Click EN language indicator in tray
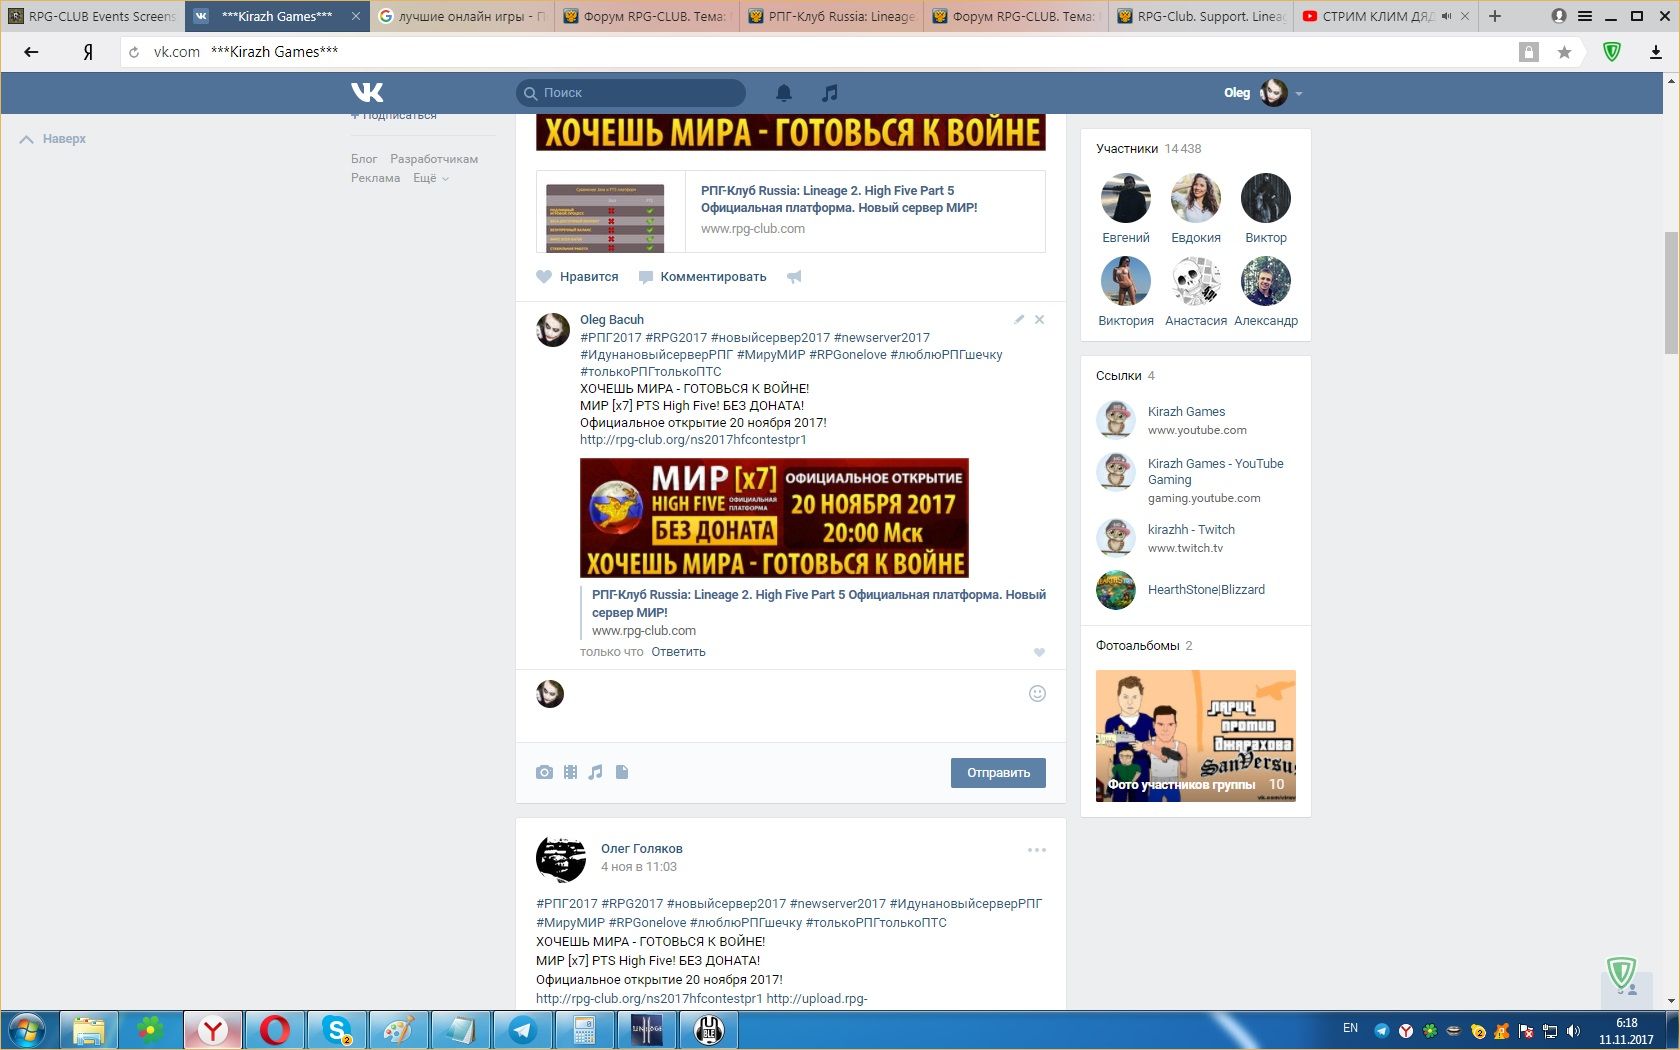This screenshot has width=1680, height=1050. [x=1350, y=1028]
